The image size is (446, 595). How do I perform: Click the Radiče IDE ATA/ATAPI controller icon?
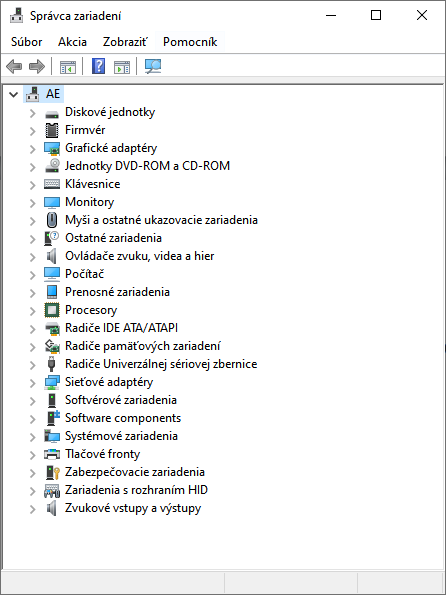(x=52, y=328)
